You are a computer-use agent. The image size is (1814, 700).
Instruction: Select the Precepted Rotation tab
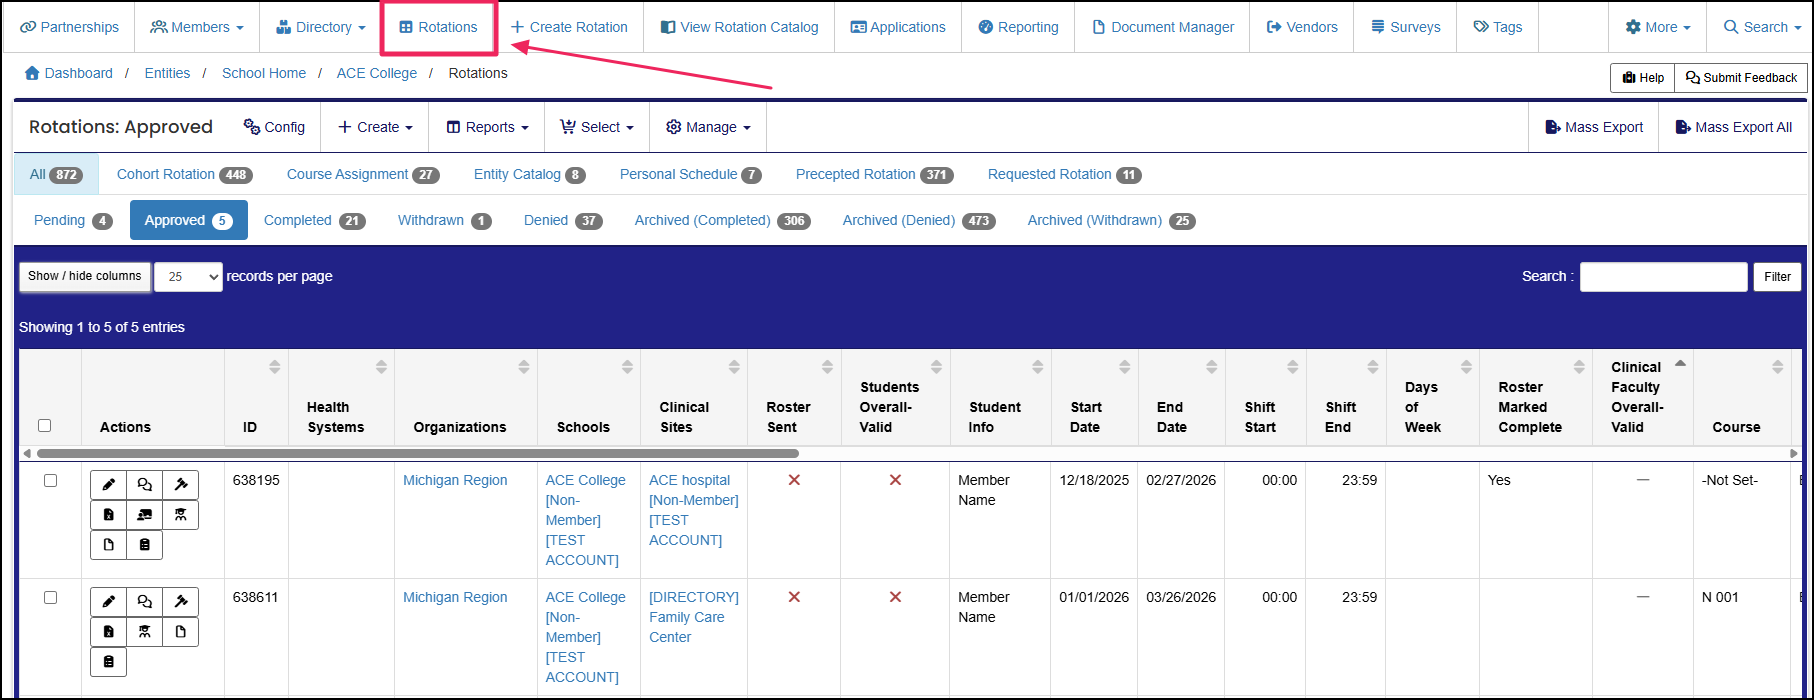pos(873,175)
